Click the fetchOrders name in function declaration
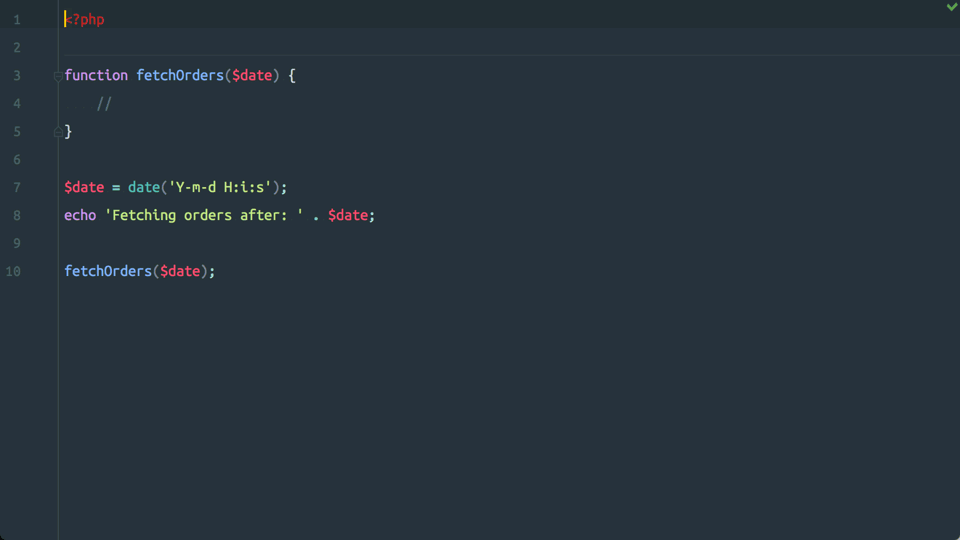Screen dimensions: 960x540 (180, 75)
